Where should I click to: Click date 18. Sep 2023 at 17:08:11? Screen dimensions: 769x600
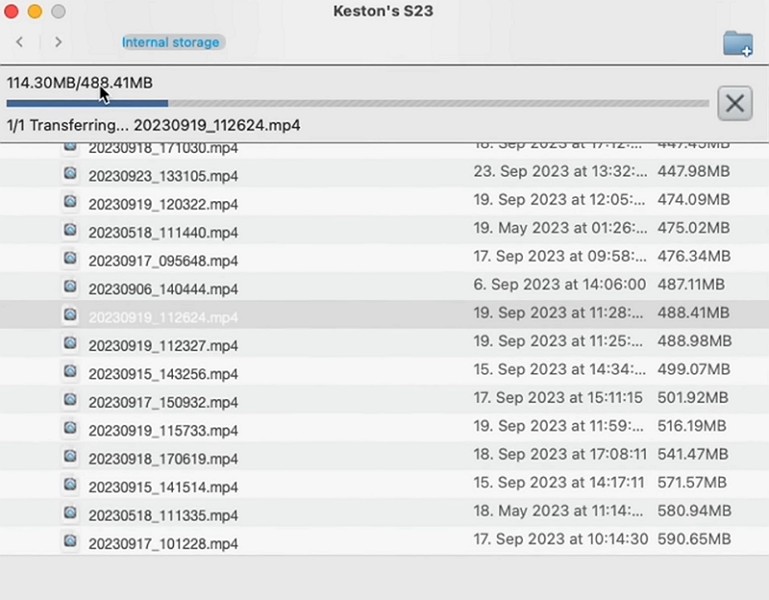tap(560, 454)
